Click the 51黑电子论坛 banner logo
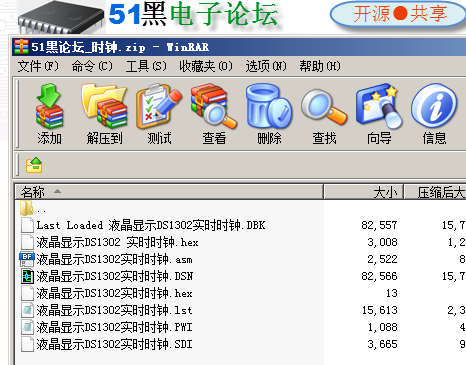This screenshot has width=466, height=365. coord(193,14)
